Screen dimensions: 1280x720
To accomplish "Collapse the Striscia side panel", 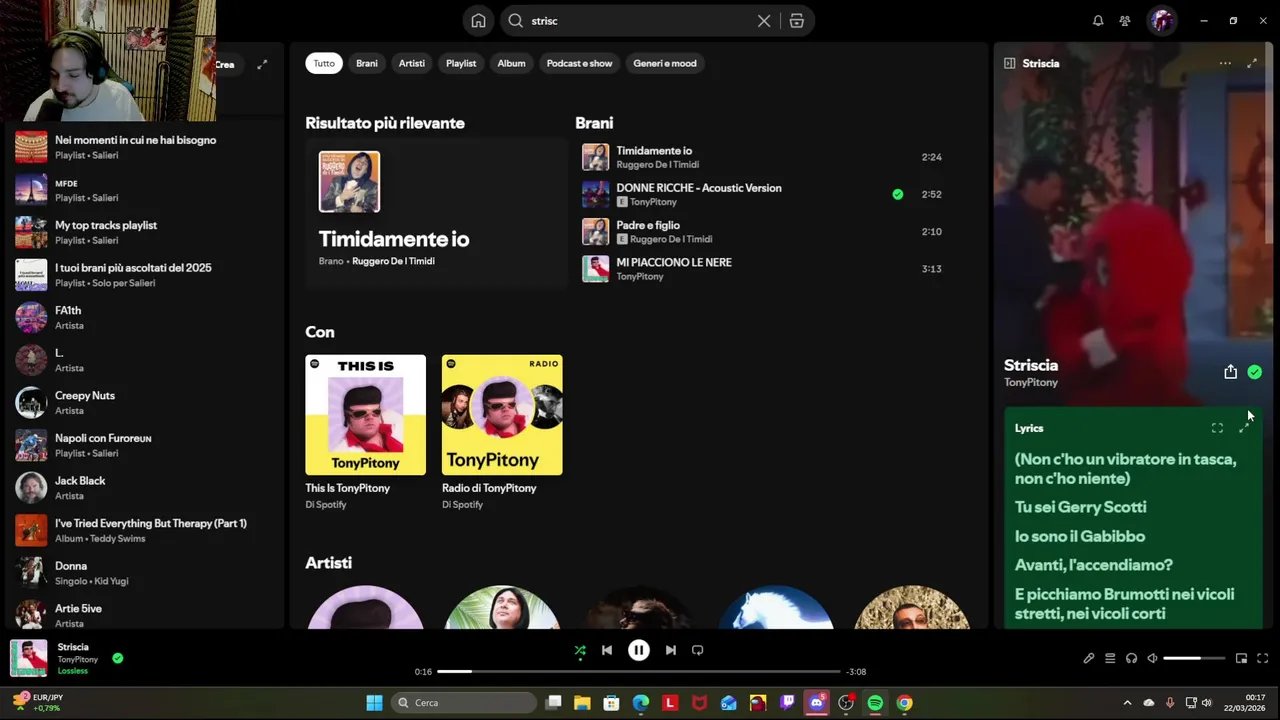I will (x=1010, y=63).
